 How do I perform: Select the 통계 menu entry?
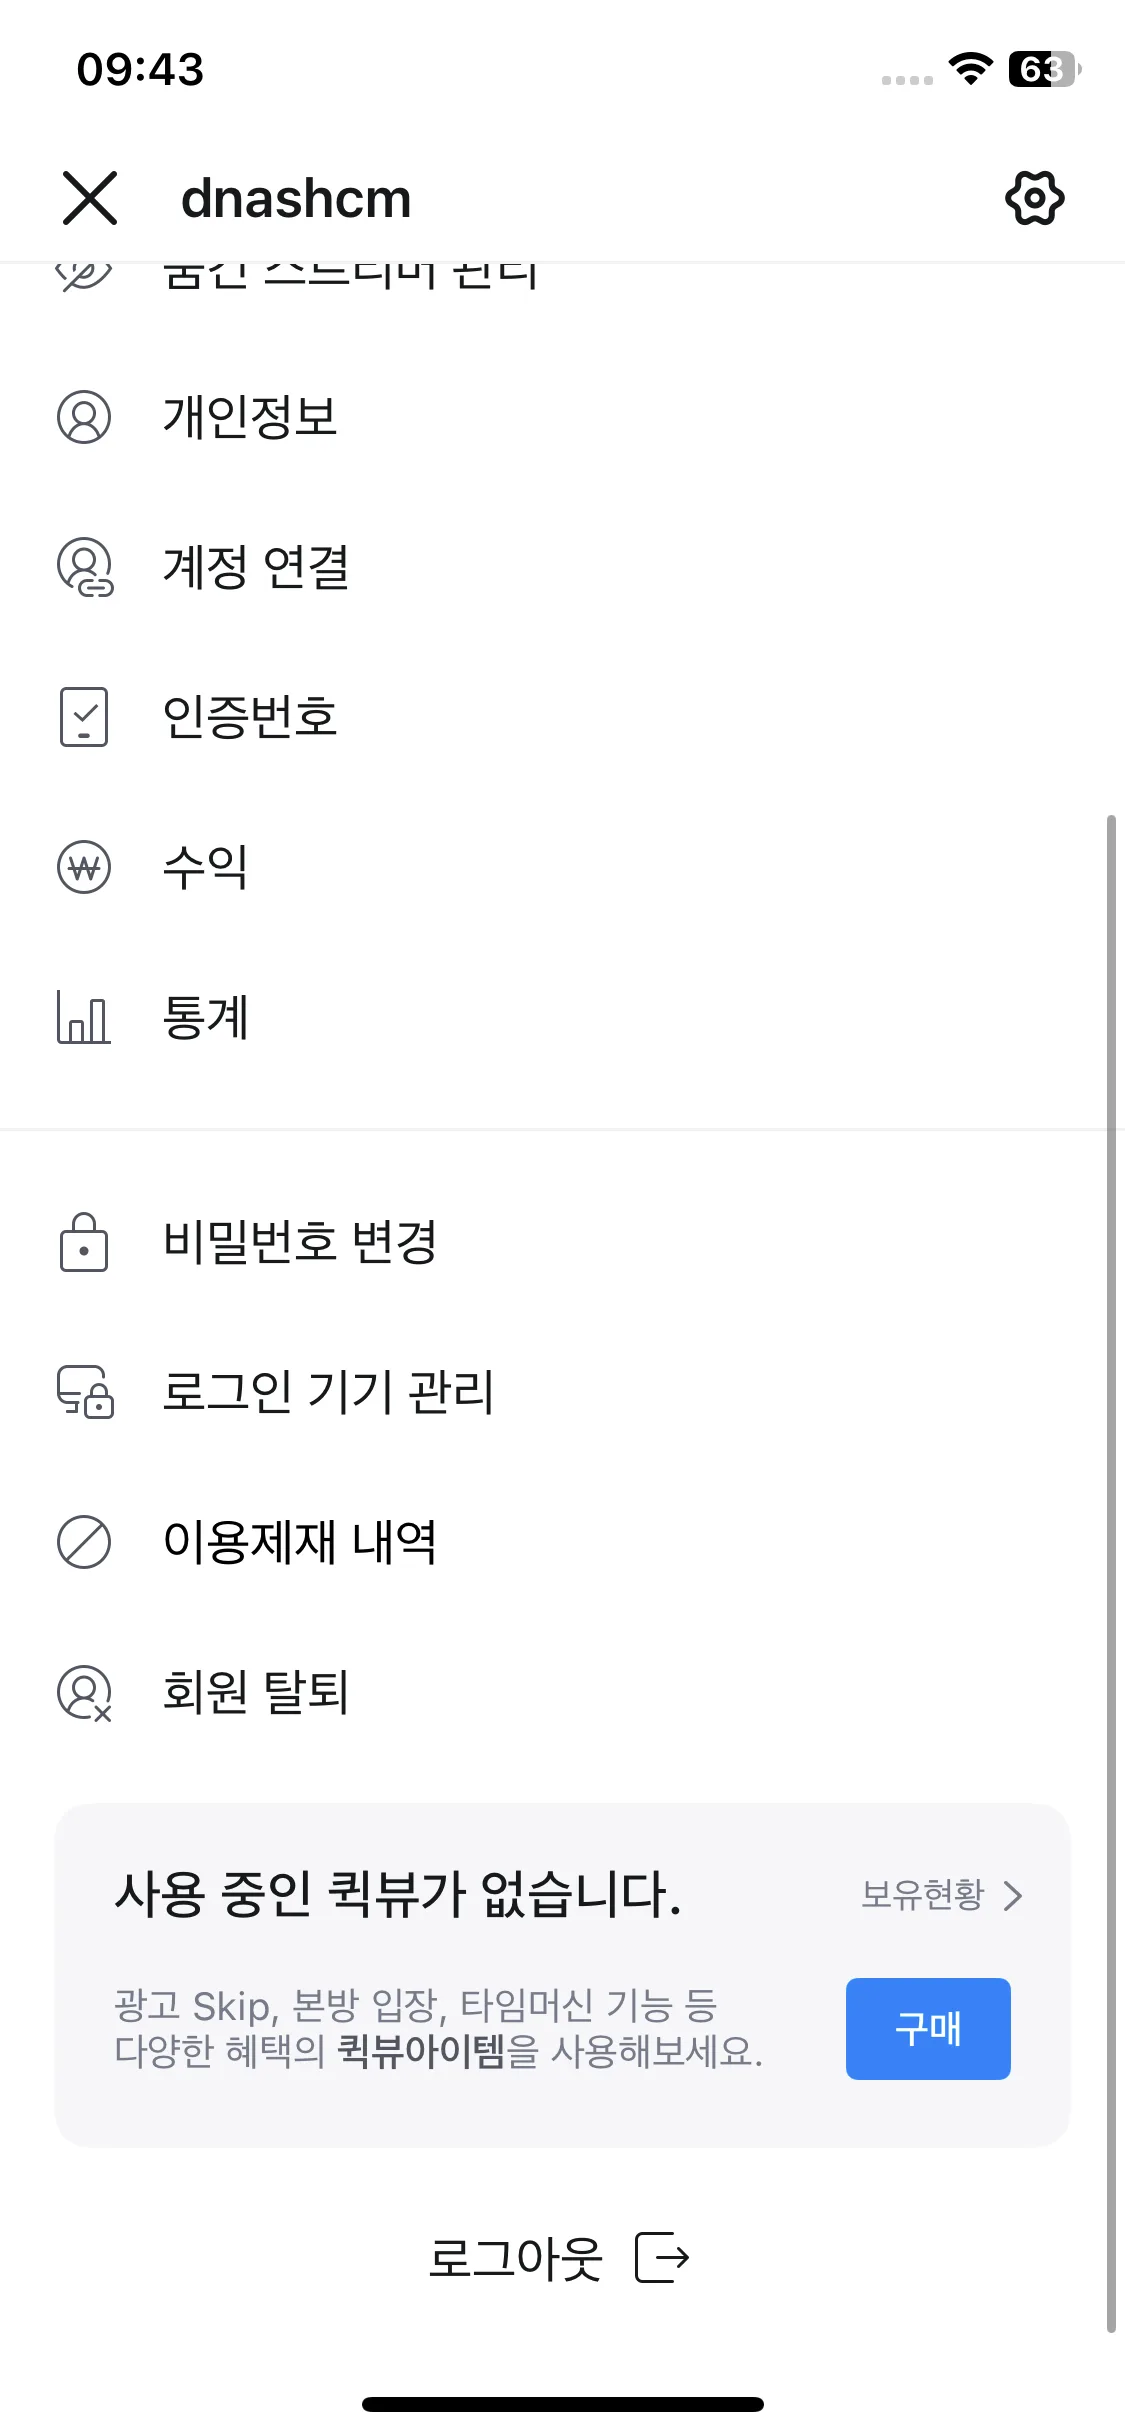coord(562,1017)
